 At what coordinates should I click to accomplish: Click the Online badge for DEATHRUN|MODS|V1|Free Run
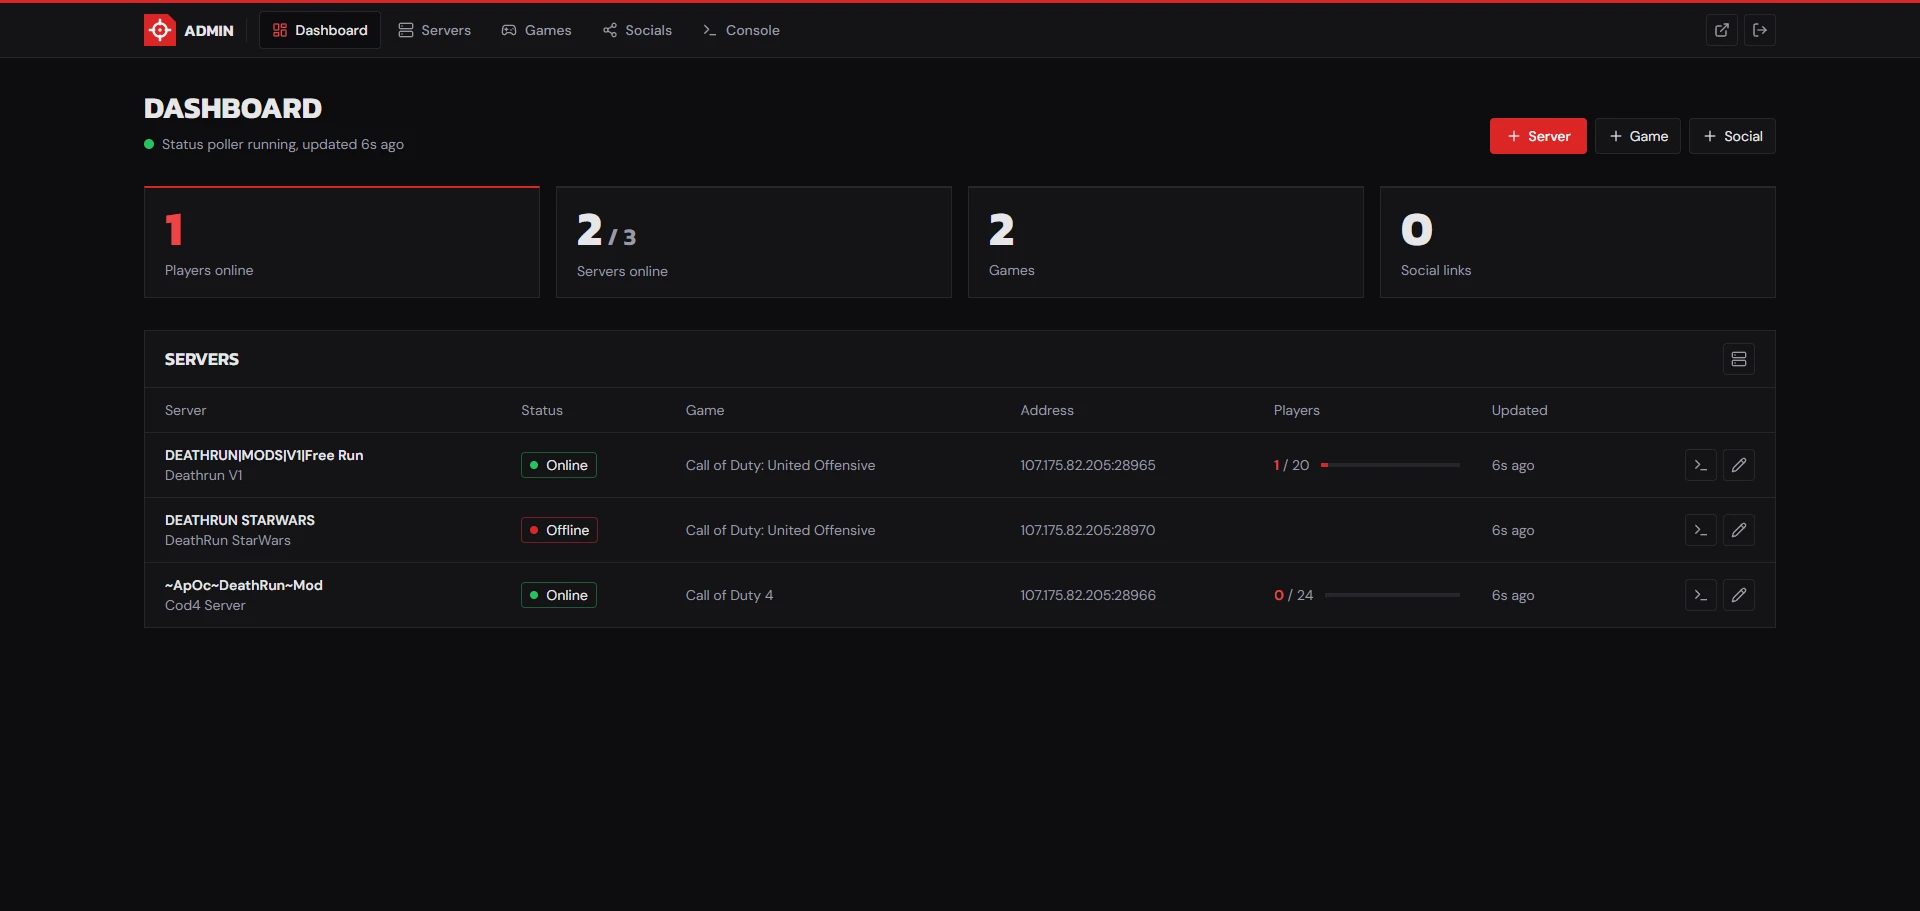559,465
